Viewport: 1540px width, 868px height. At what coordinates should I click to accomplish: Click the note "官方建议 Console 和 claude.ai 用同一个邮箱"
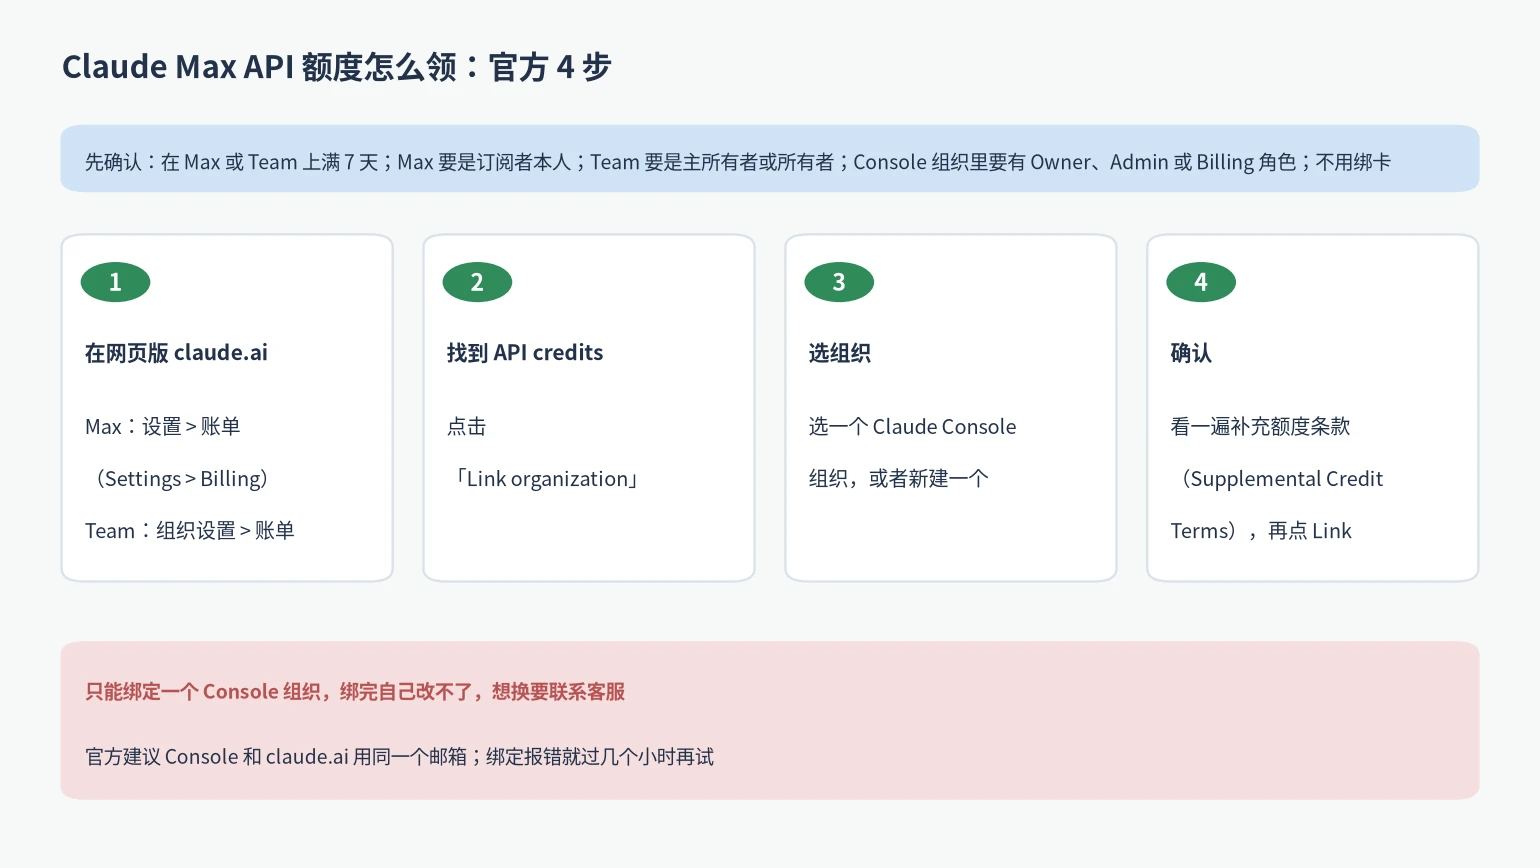pyautogui.click(x=276, y=757)
